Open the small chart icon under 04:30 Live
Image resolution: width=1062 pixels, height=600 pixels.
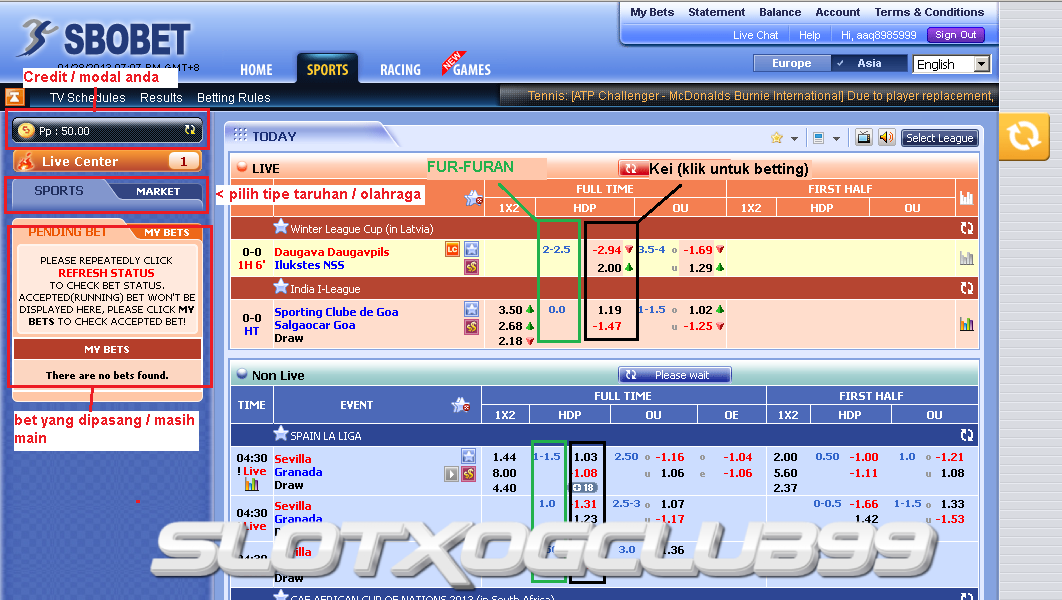tap(252, 484)
